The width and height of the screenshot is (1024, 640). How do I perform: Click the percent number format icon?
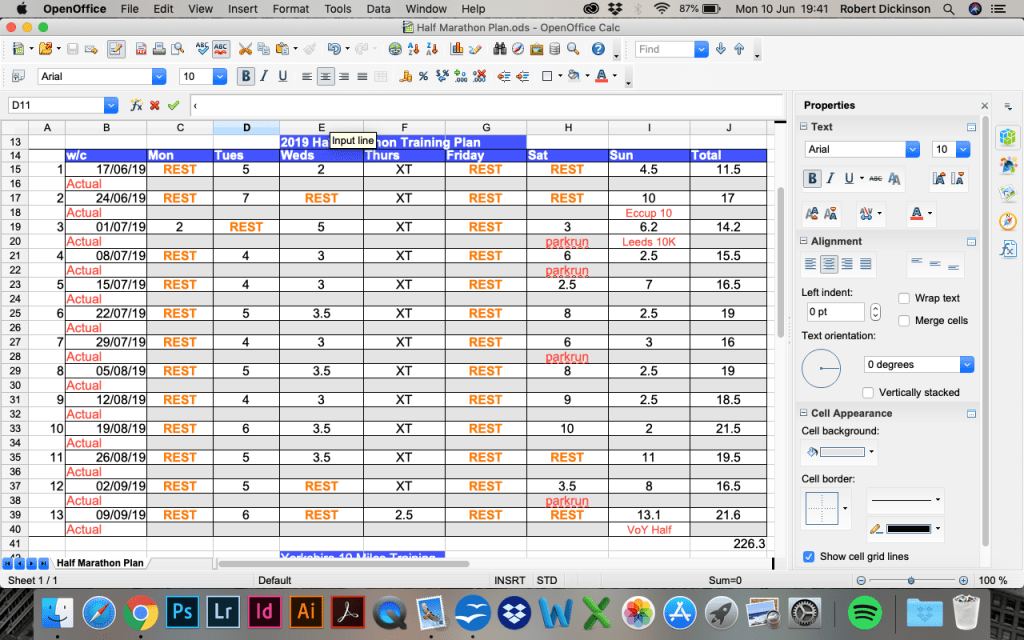coord(424,76)
